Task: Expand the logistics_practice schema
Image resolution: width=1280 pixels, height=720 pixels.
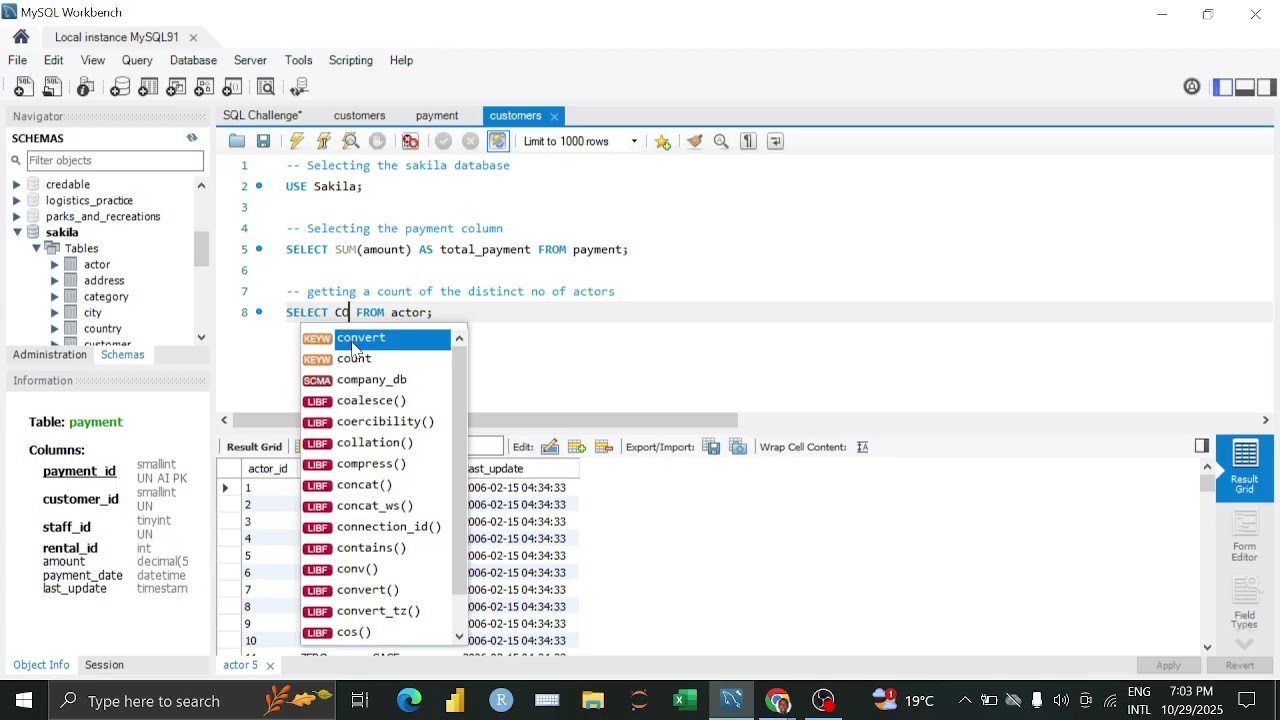Action: (x=16, y=201)
